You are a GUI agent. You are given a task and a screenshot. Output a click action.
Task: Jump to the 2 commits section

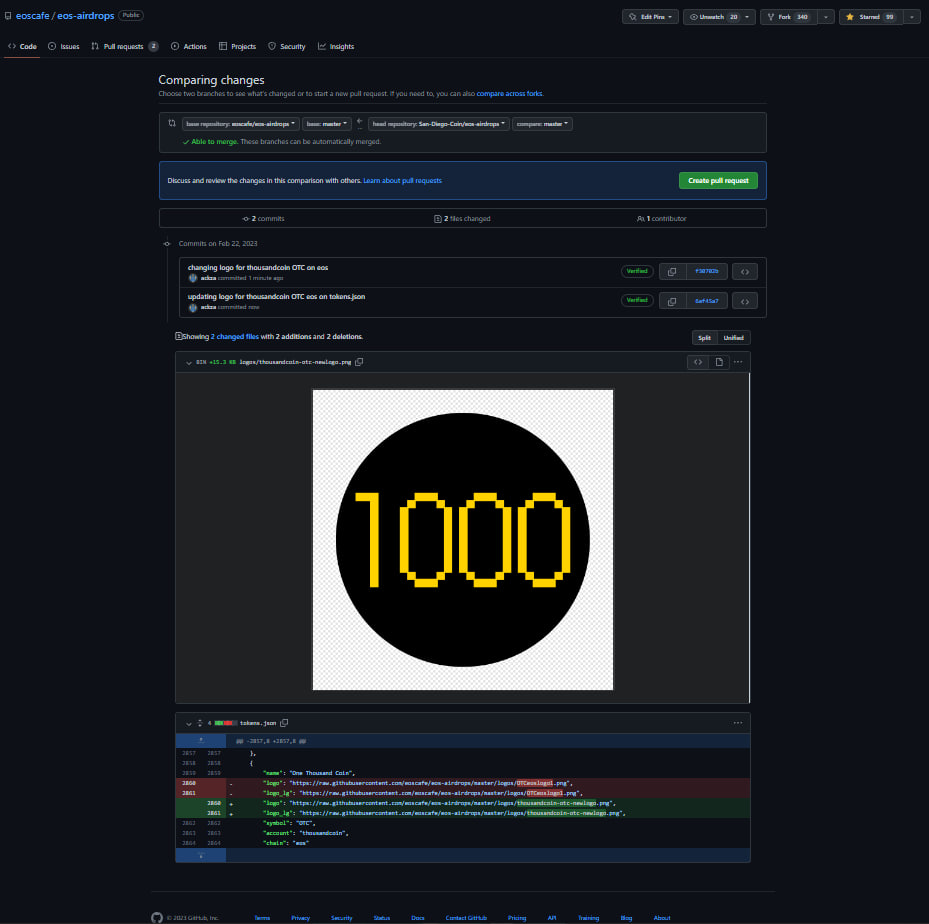pyautogui.click(x=264, y=219)
